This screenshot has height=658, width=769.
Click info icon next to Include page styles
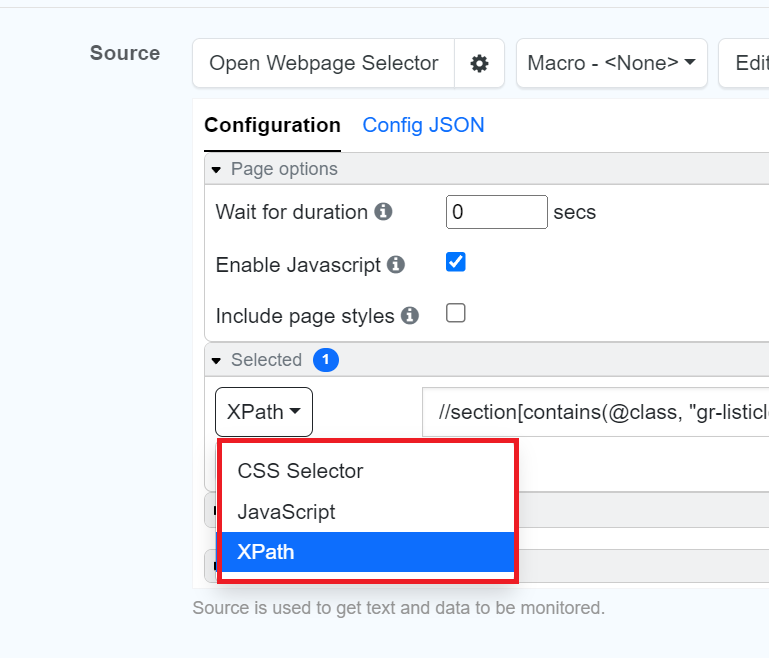409,316
